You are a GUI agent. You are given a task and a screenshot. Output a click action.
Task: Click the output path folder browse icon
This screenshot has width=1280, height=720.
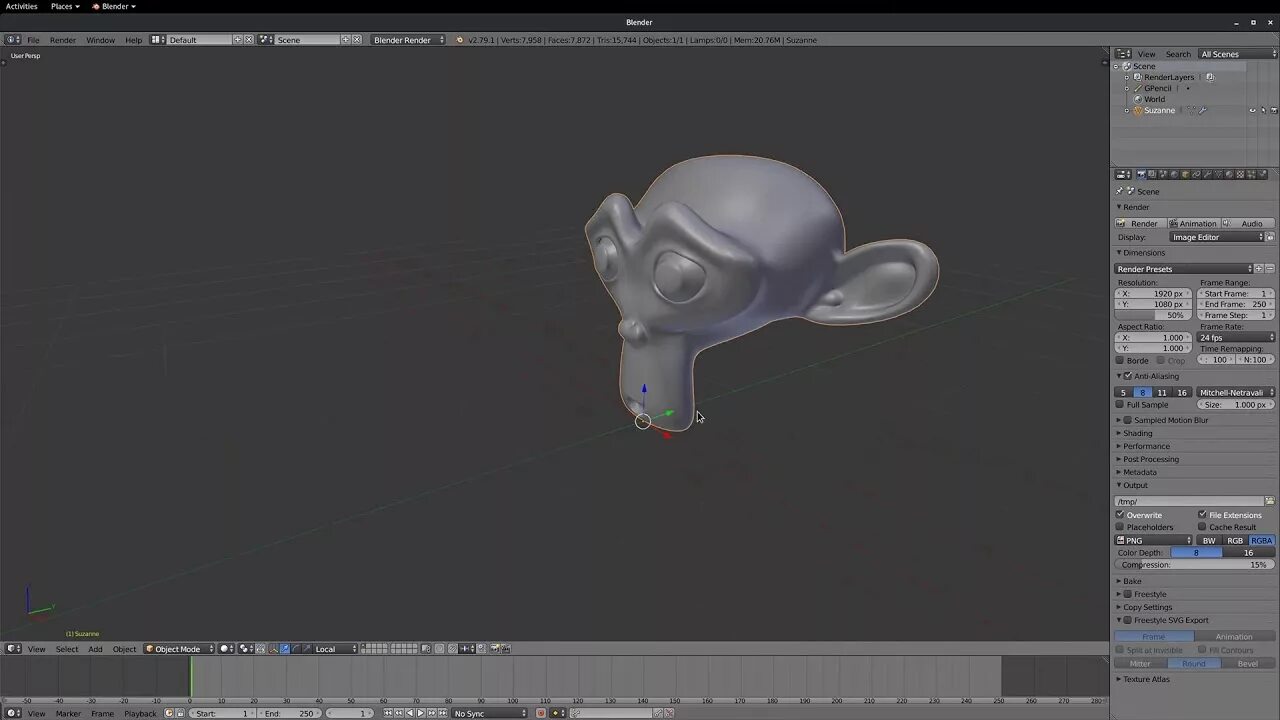(1270, 501)
